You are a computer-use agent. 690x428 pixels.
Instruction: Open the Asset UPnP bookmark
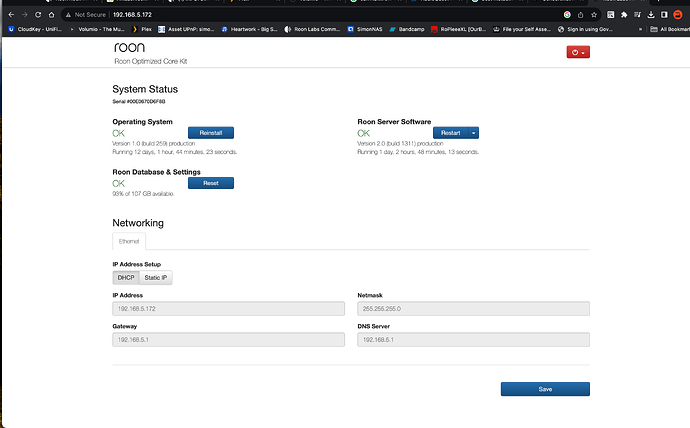[186, 29]
